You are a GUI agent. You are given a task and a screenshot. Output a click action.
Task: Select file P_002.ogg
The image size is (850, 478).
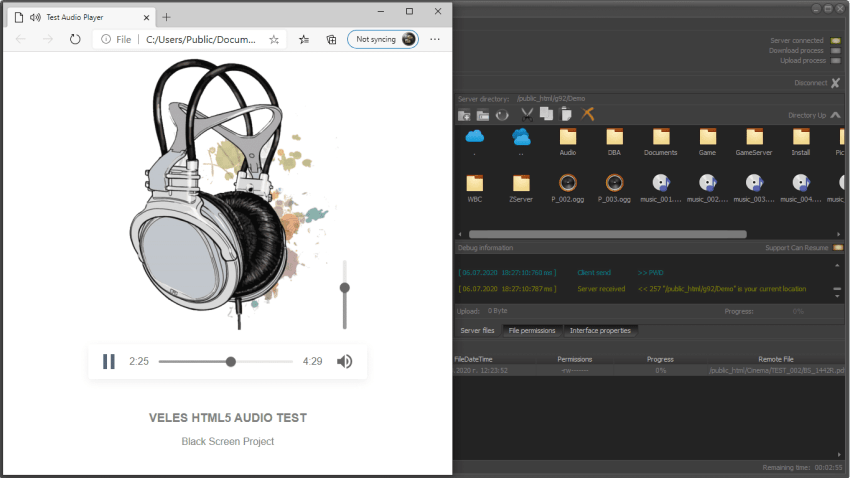(568, 189)
